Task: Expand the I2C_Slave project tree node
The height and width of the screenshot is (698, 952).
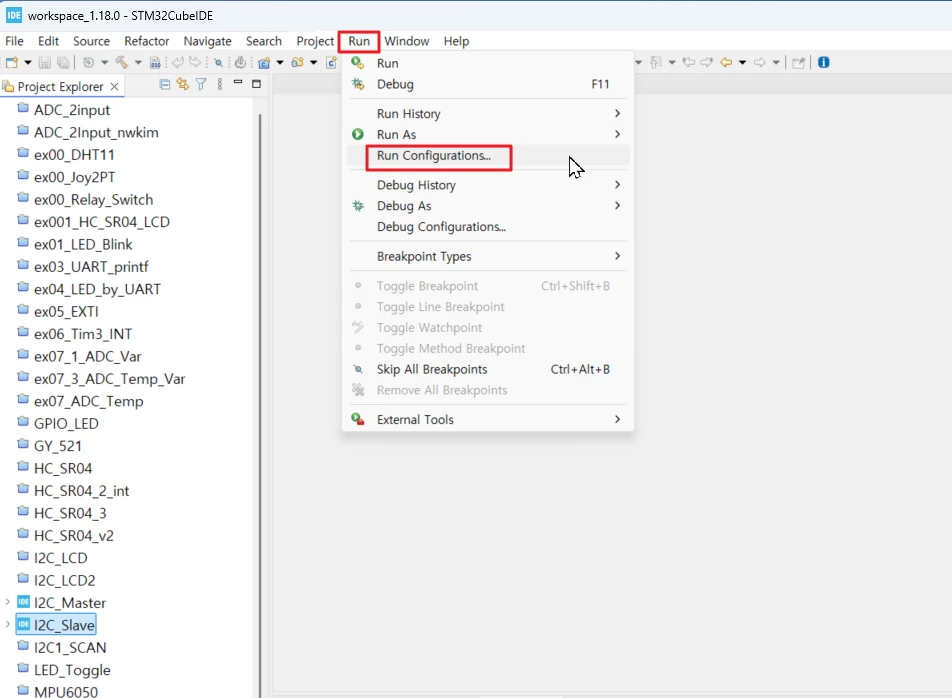Action: 7,625
